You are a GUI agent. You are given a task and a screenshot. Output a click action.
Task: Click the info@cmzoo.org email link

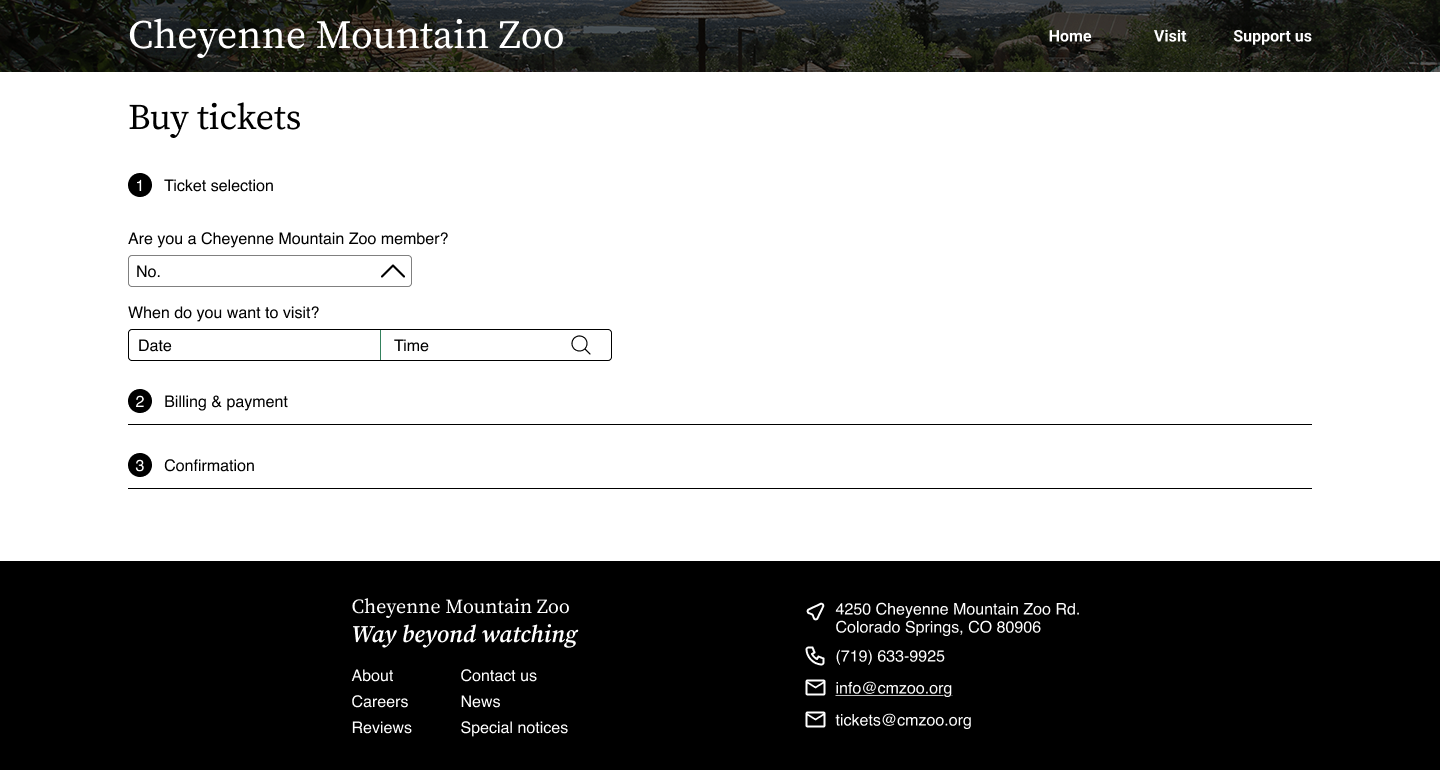(x=893, y=688)
